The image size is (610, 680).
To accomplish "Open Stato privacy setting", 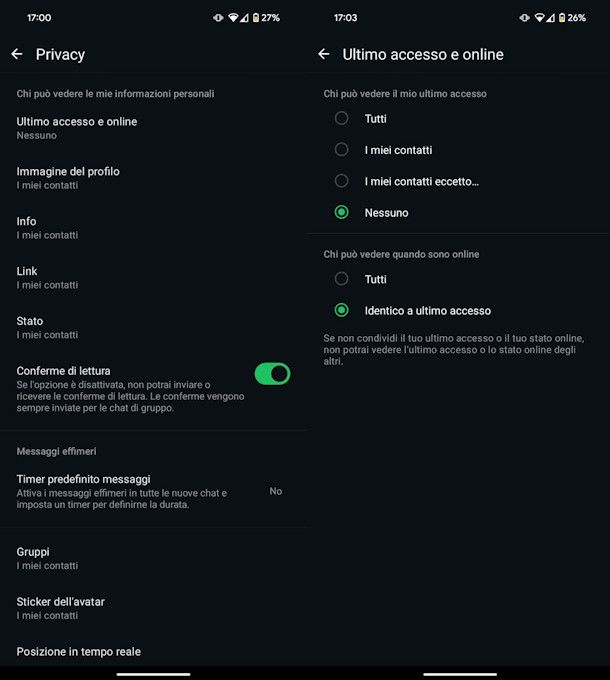I will pyautogui.click(x=47, y=327).
